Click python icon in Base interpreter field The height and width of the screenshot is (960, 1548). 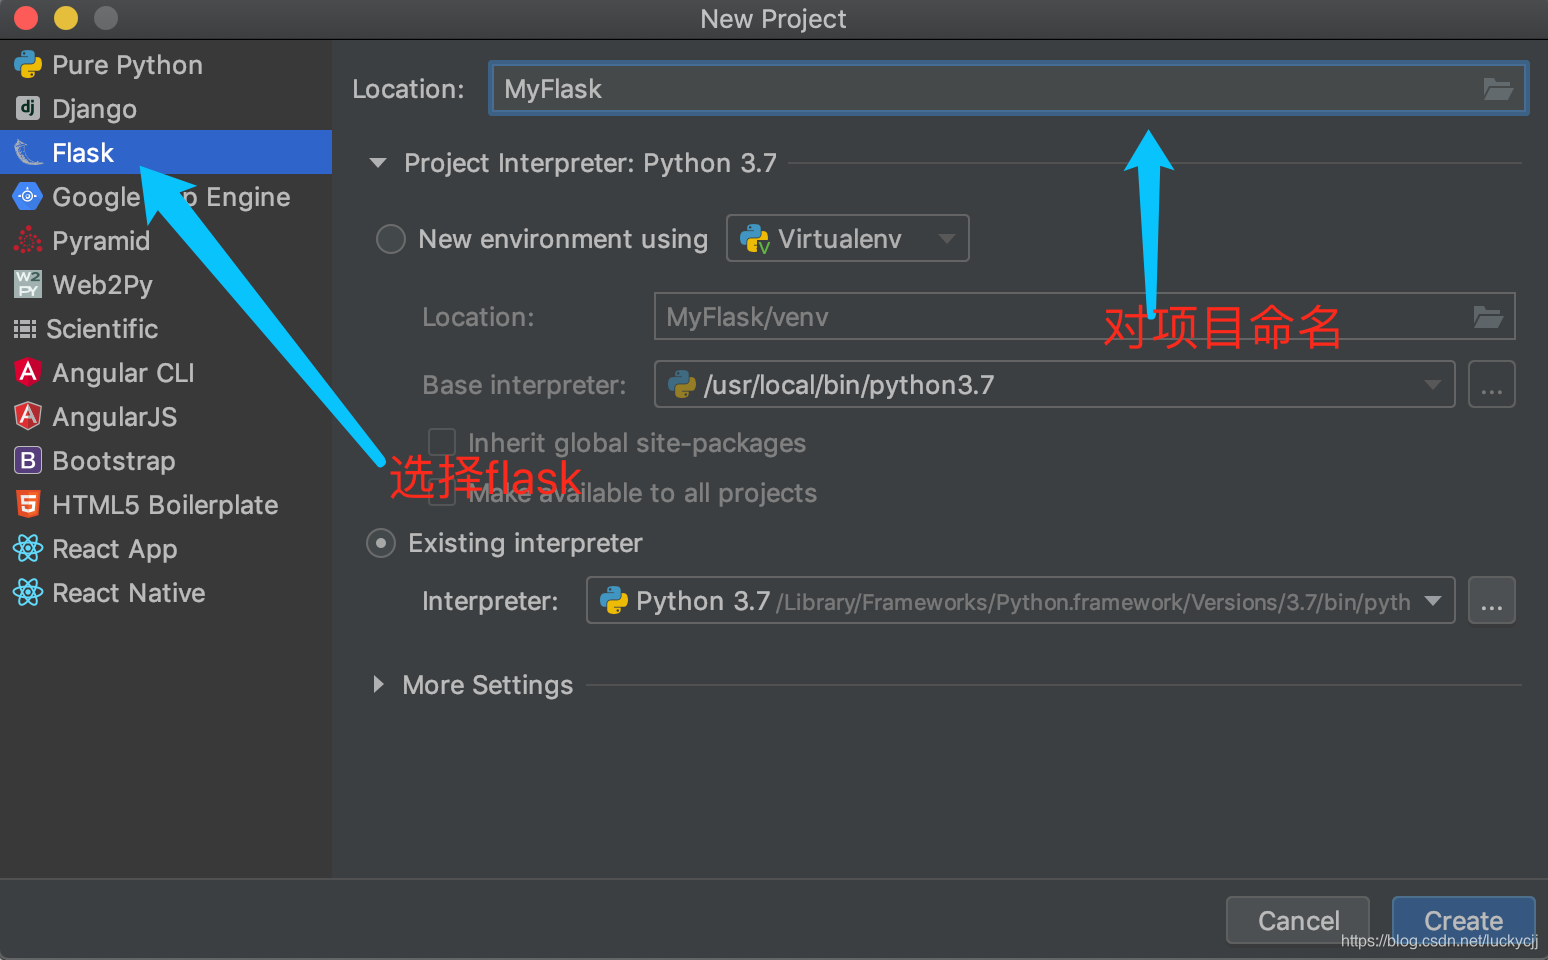pos(682,385)
